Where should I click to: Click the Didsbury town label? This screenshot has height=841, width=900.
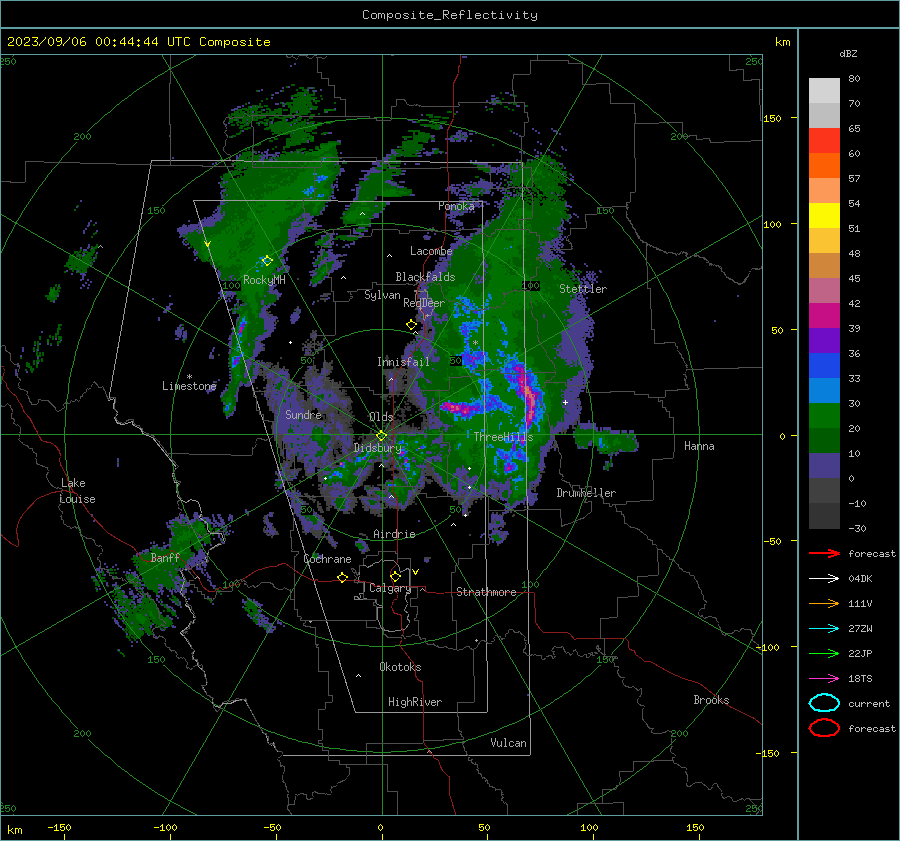click(x=378, y=448)
